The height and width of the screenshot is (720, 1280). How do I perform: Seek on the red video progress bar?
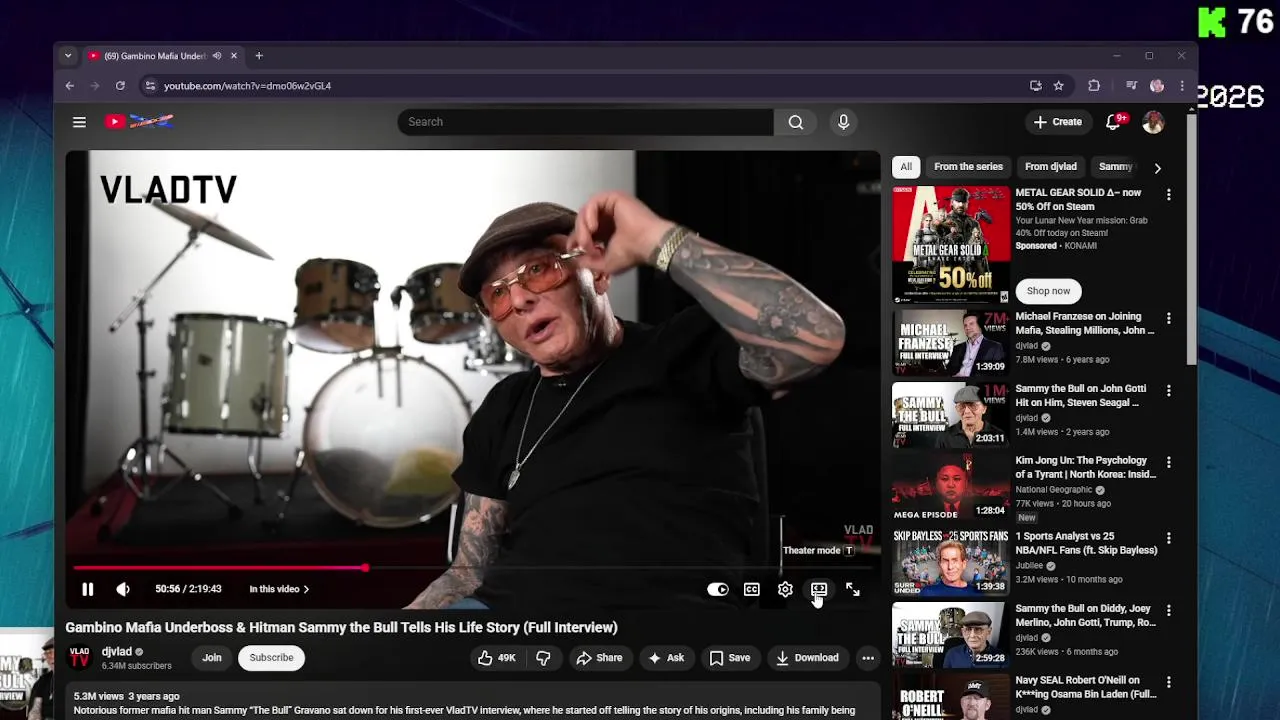pyautogui.click(x=472, y=567)
